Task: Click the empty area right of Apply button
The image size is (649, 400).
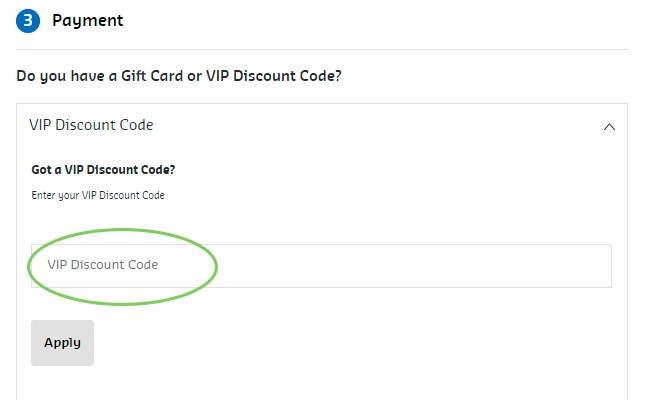Action: click(x=350, y=343)
